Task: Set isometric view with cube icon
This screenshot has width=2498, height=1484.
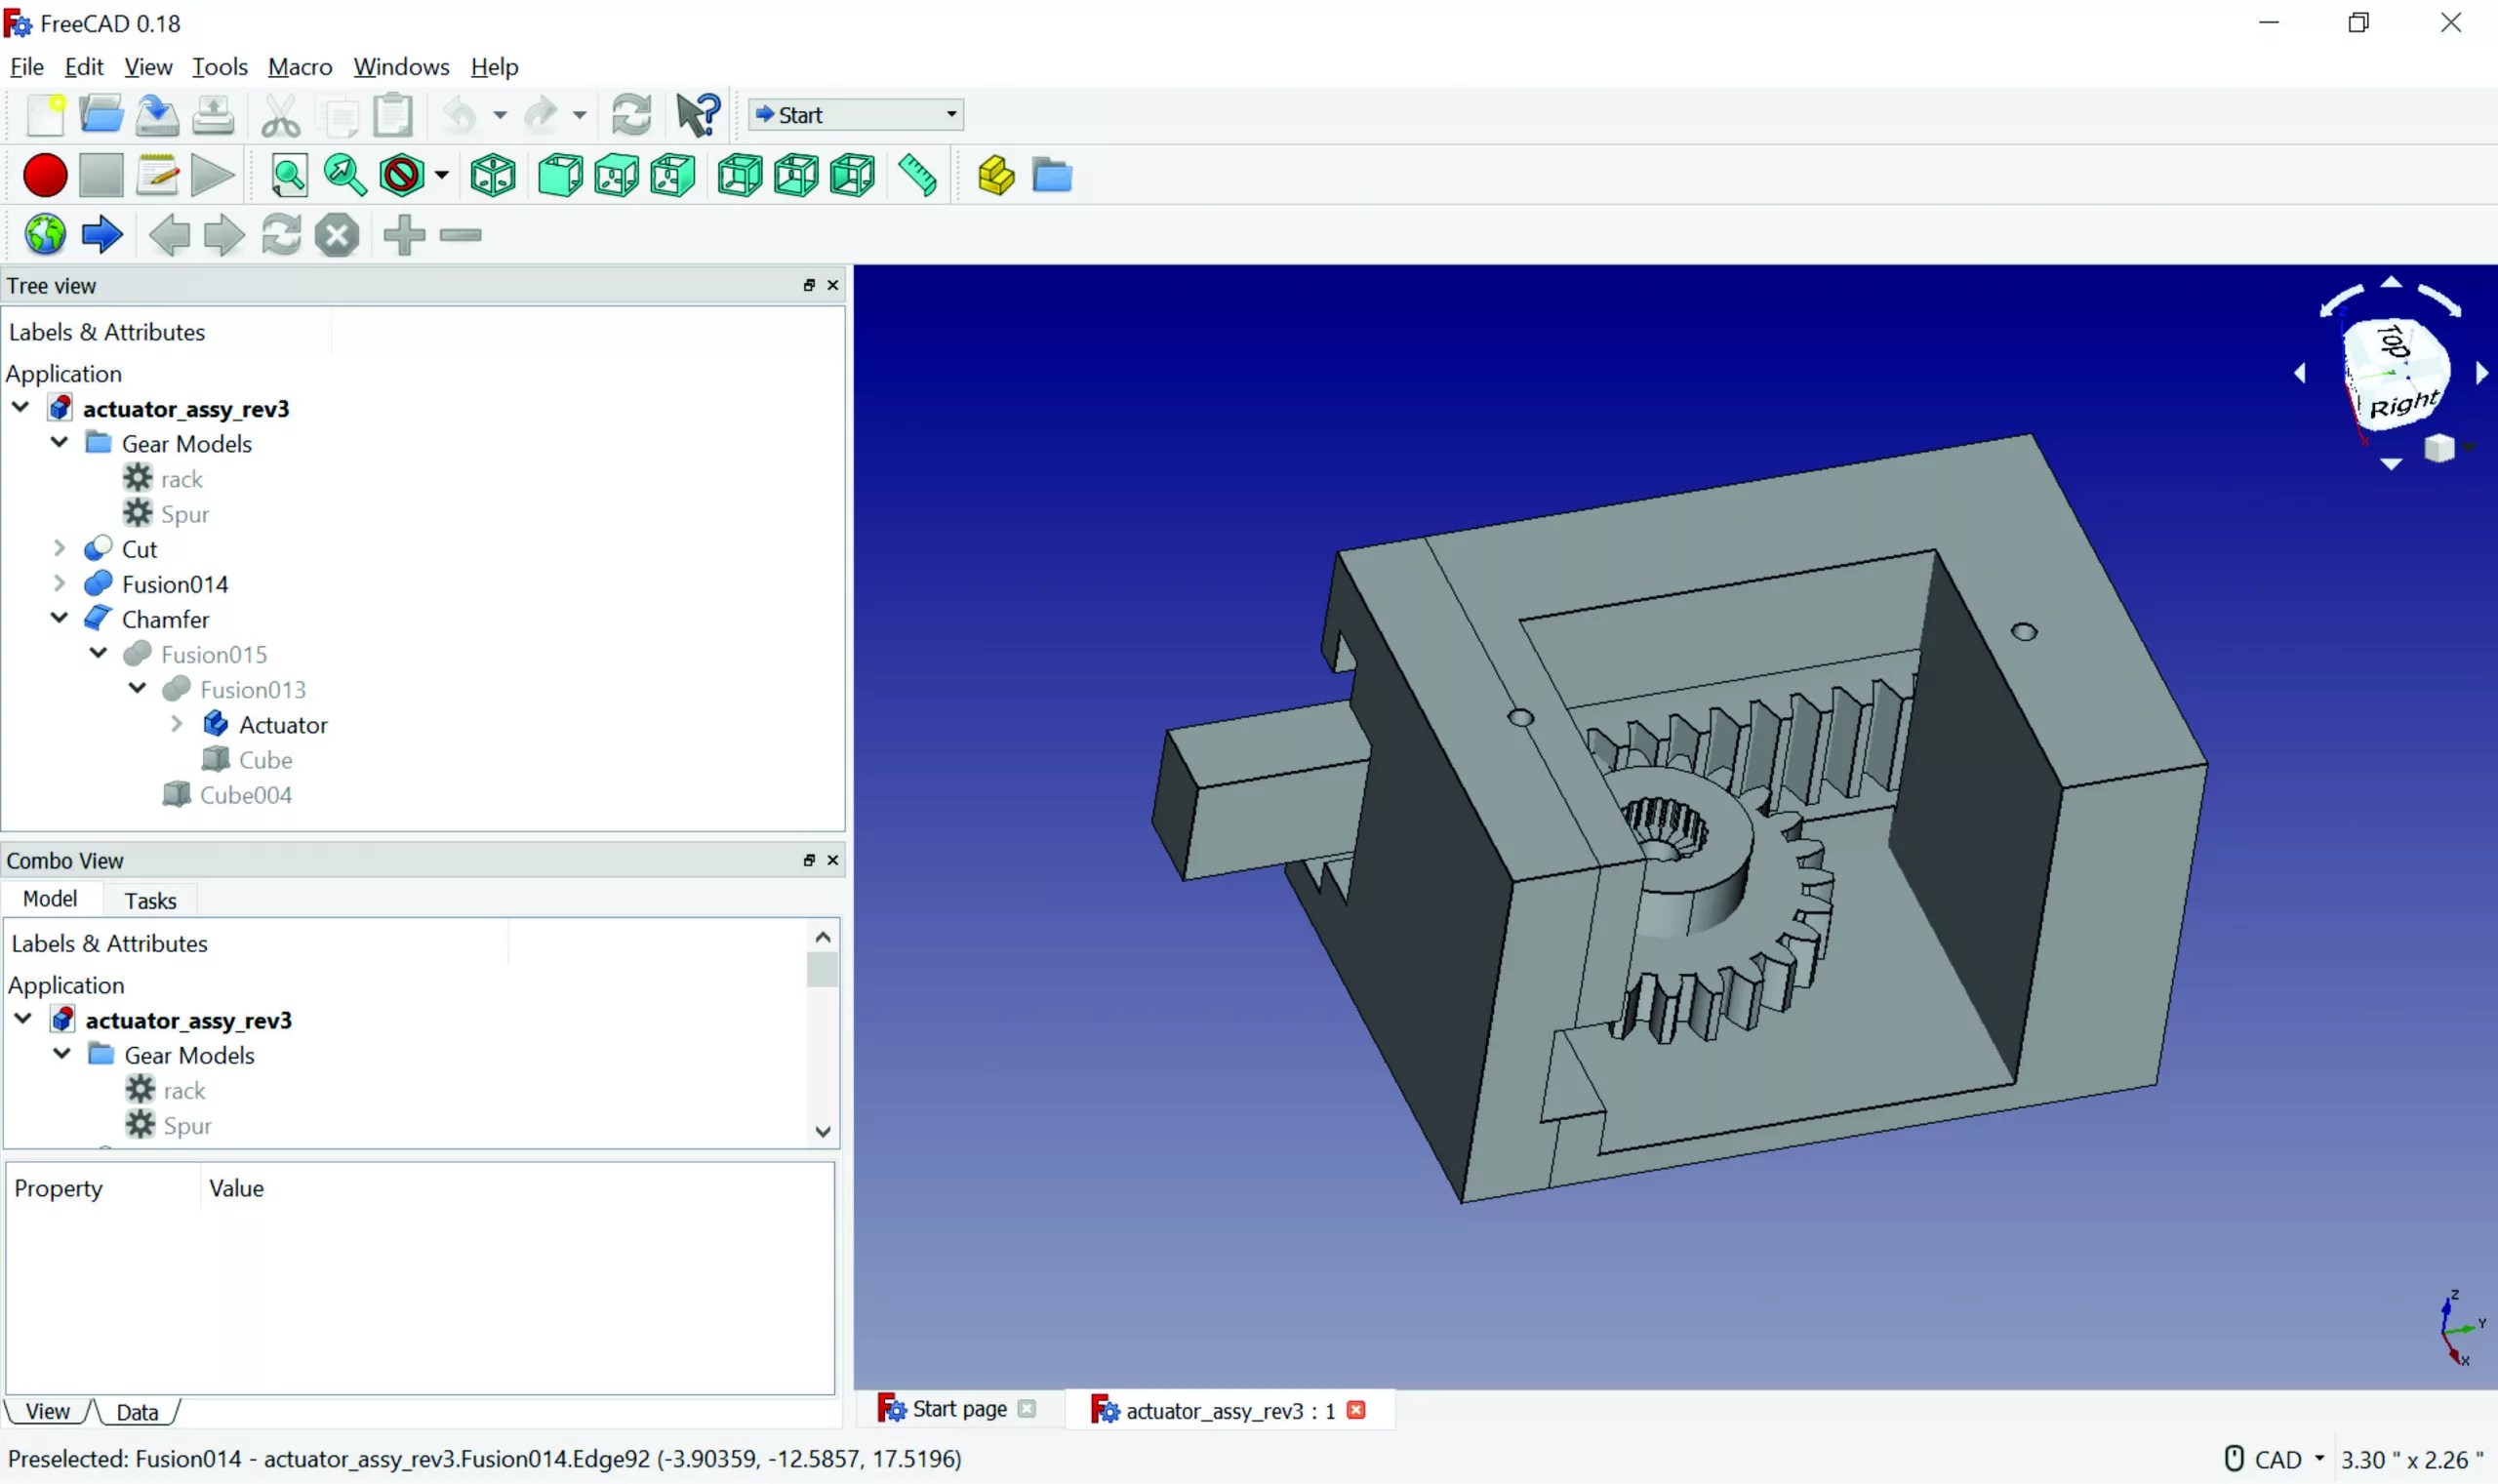Action: (493, 176)
